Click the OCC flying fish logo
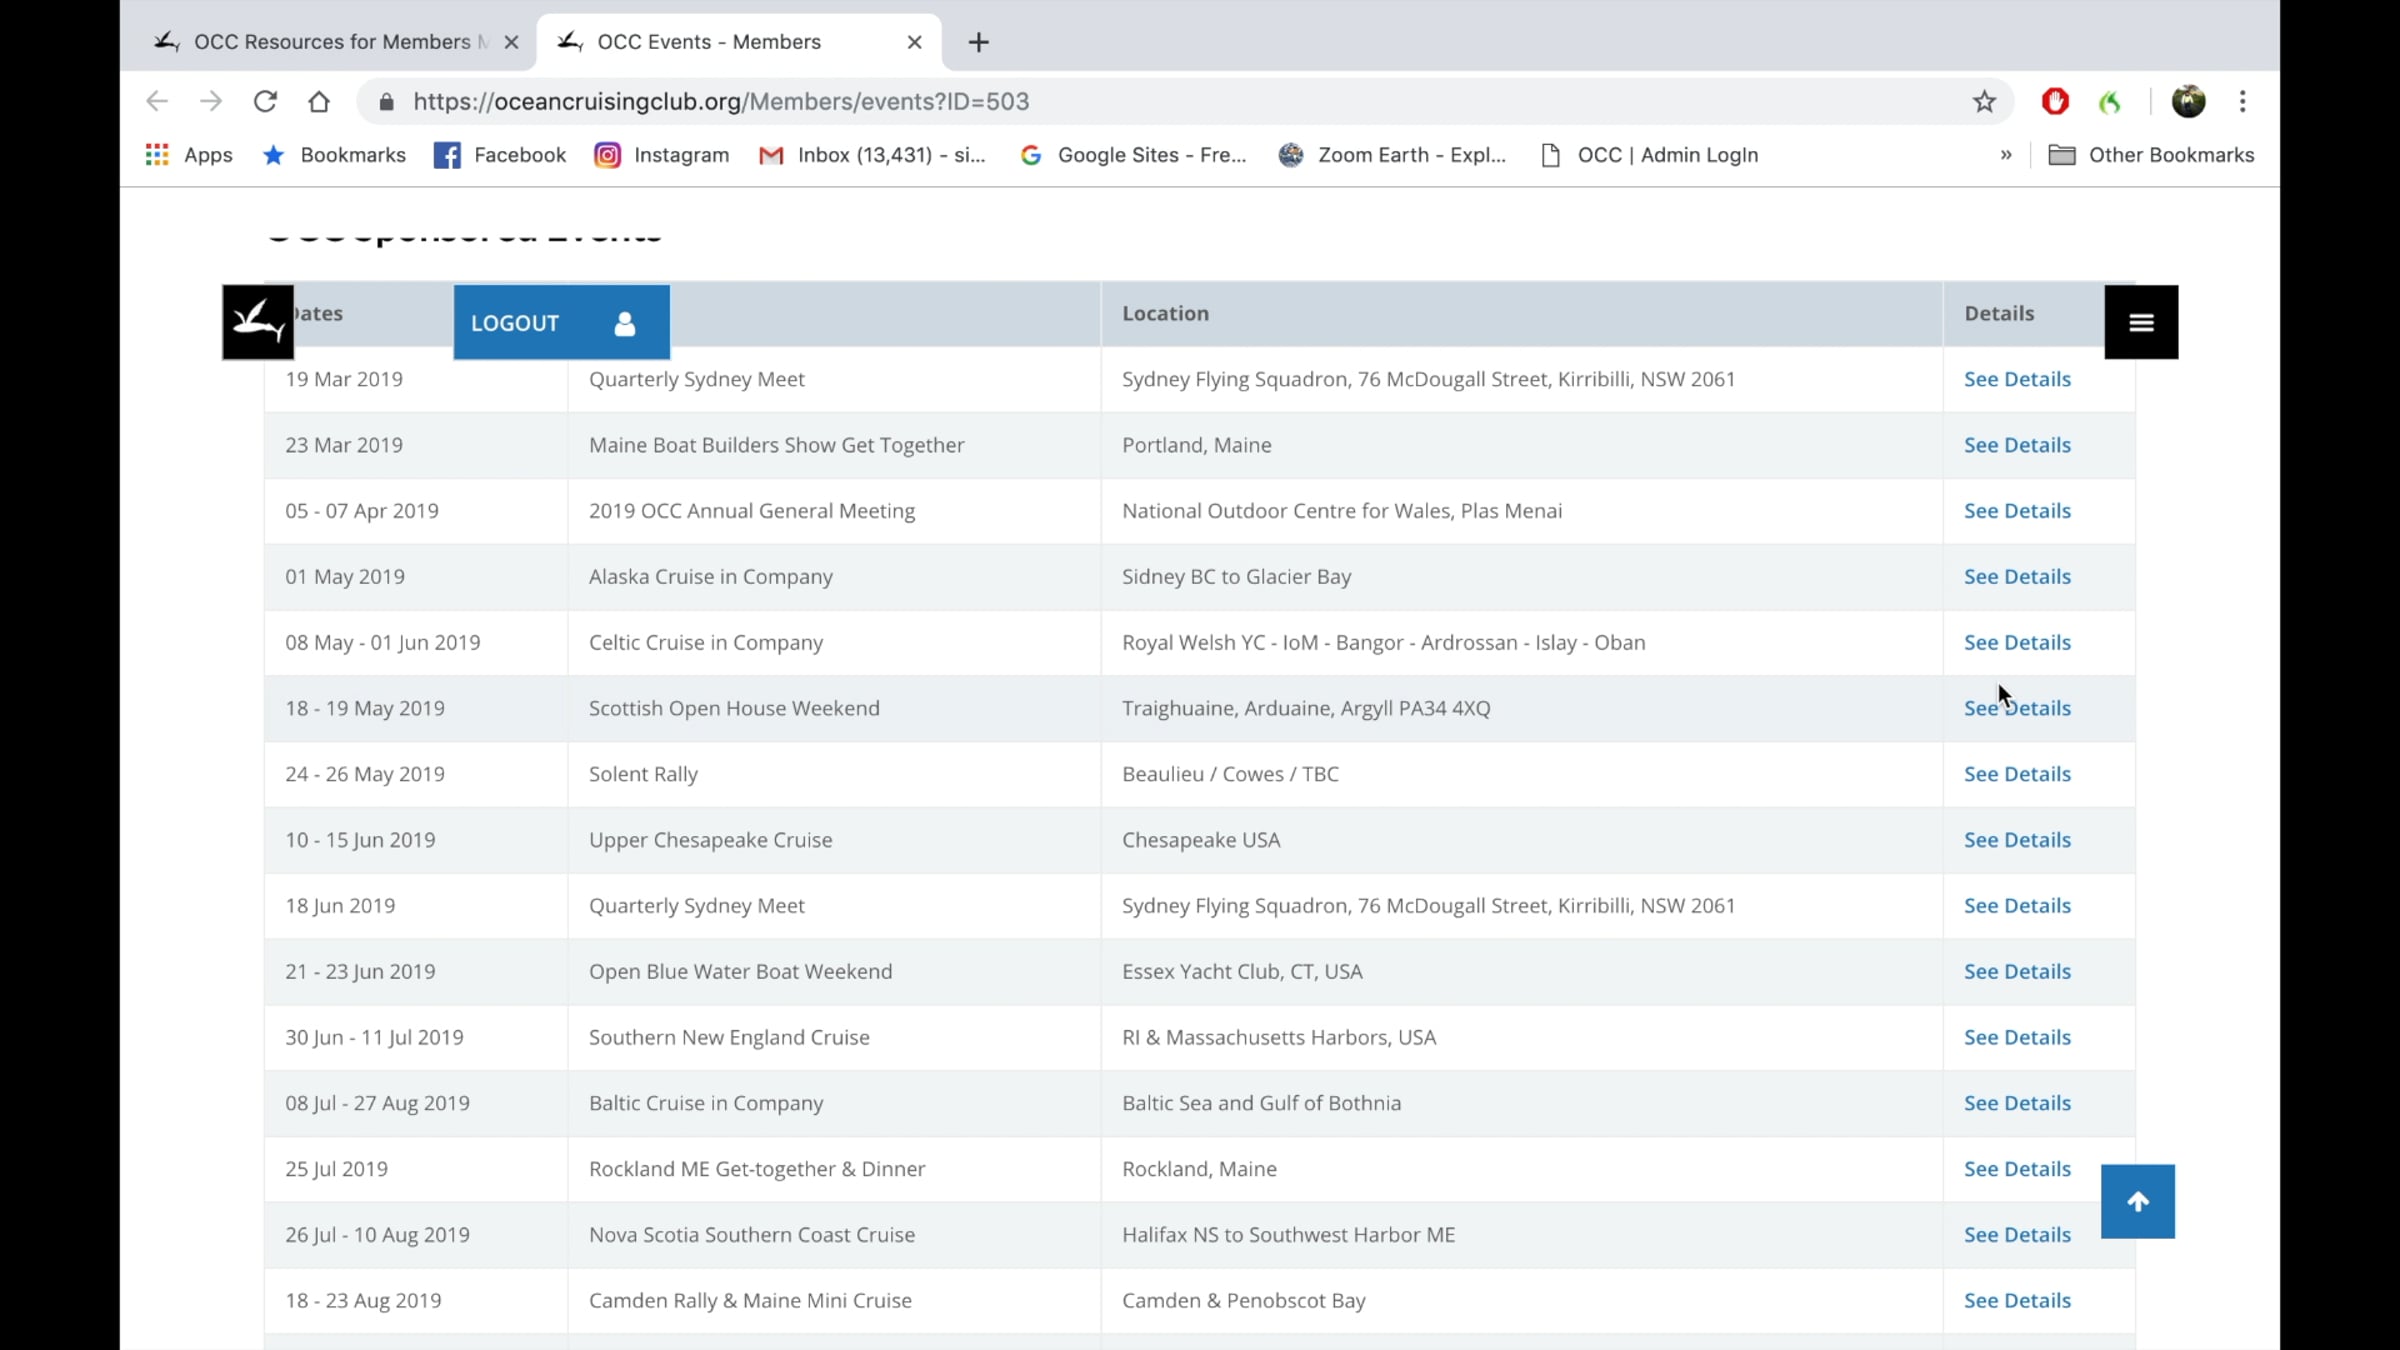2400x1350 pixels. tap(258, 322)
